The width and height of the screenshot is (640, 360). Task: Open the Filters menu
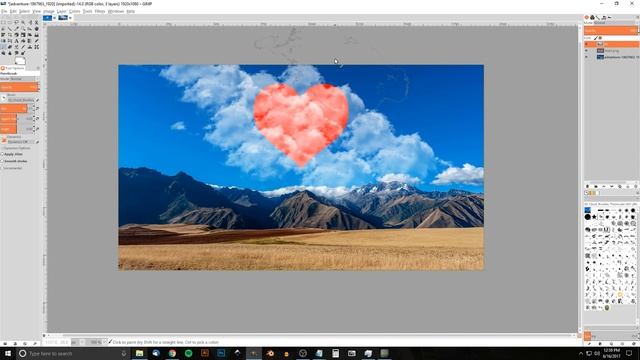pyautogui.click(x=100, y=11)
